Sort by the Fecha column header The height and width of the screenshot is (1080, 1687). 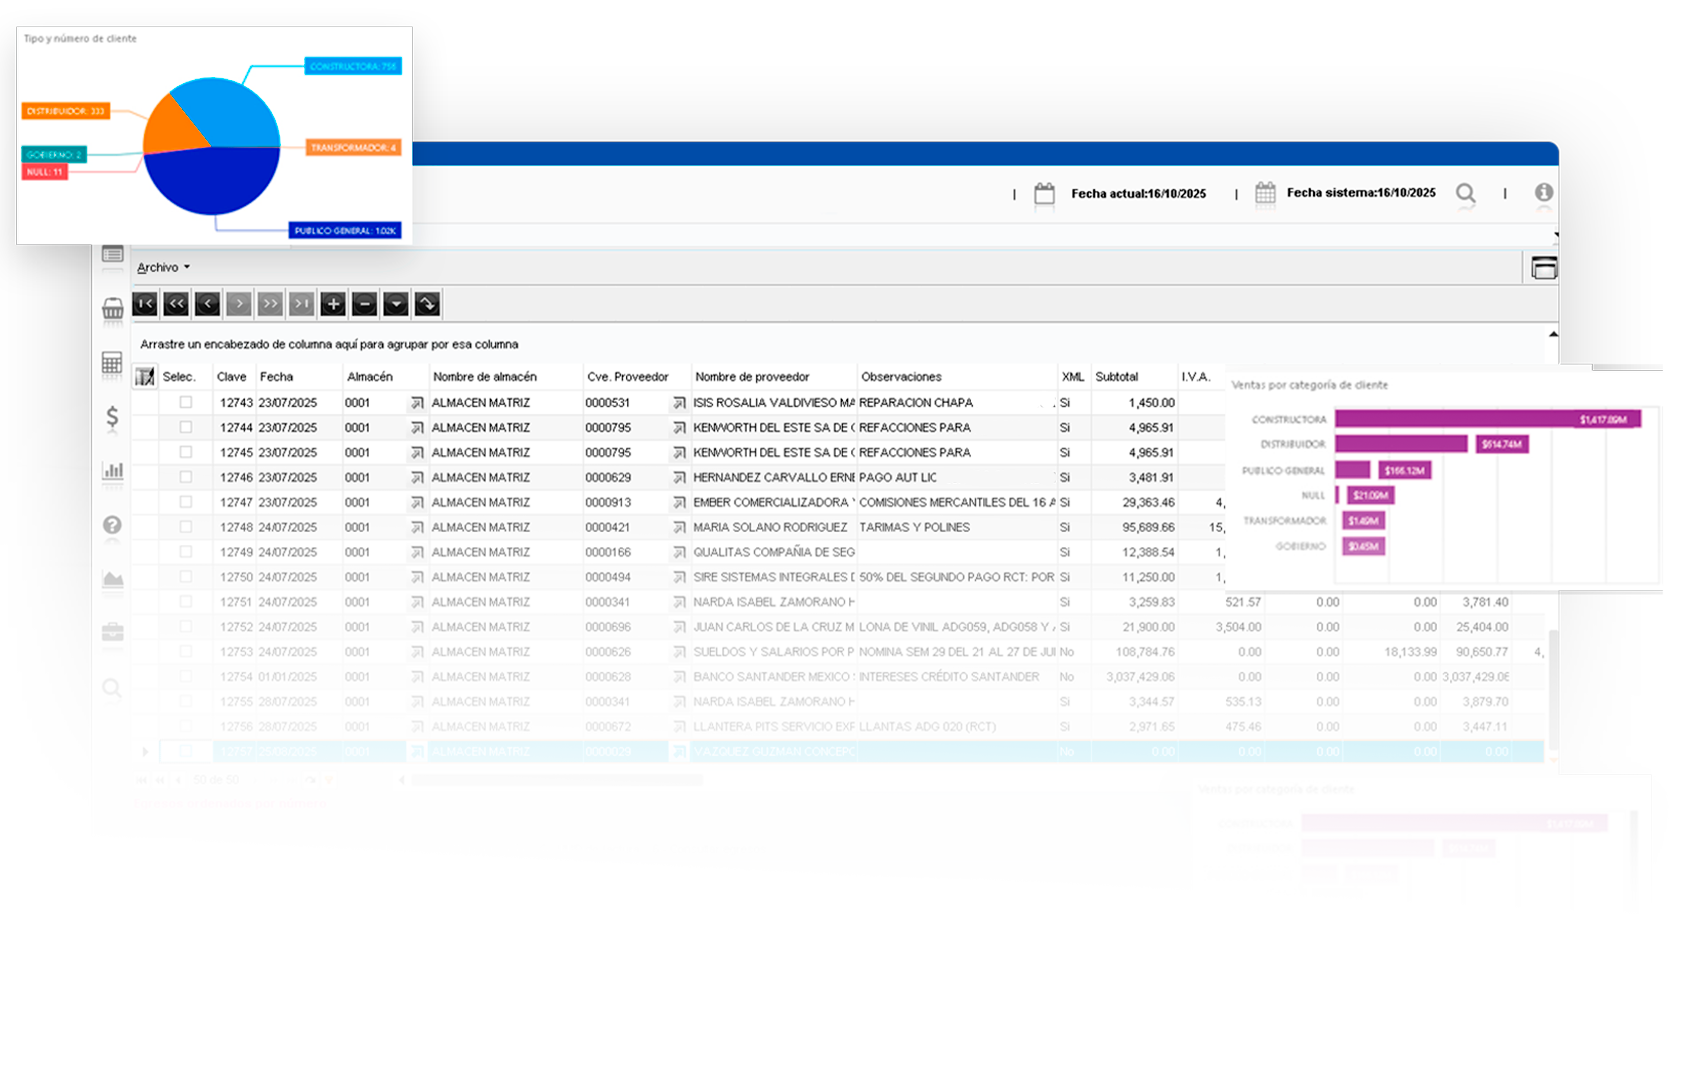pos(298,377)
